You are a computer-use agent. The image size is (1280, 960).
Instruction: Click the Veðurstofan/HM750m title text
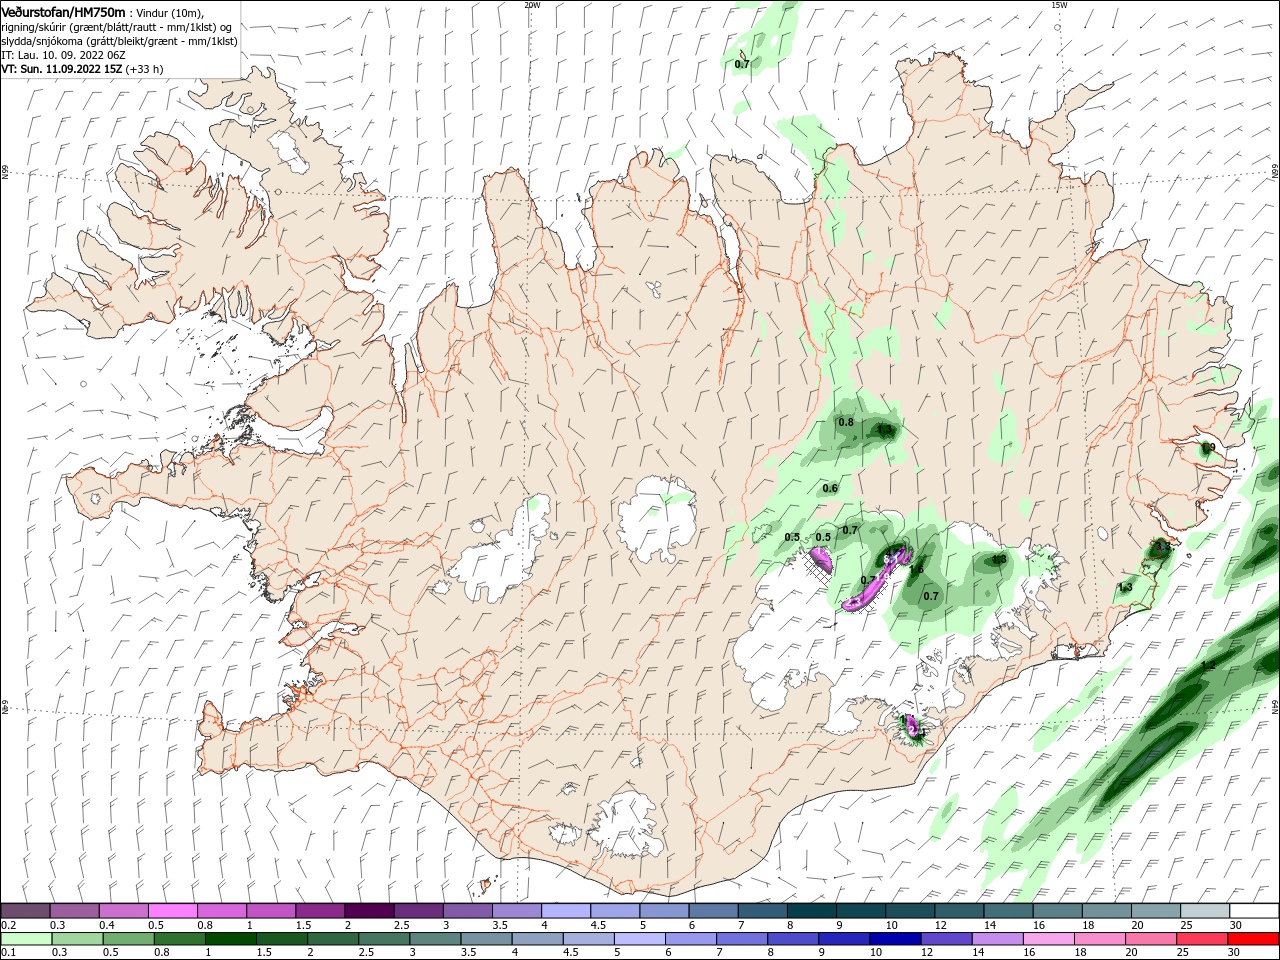tap(63, 11)
